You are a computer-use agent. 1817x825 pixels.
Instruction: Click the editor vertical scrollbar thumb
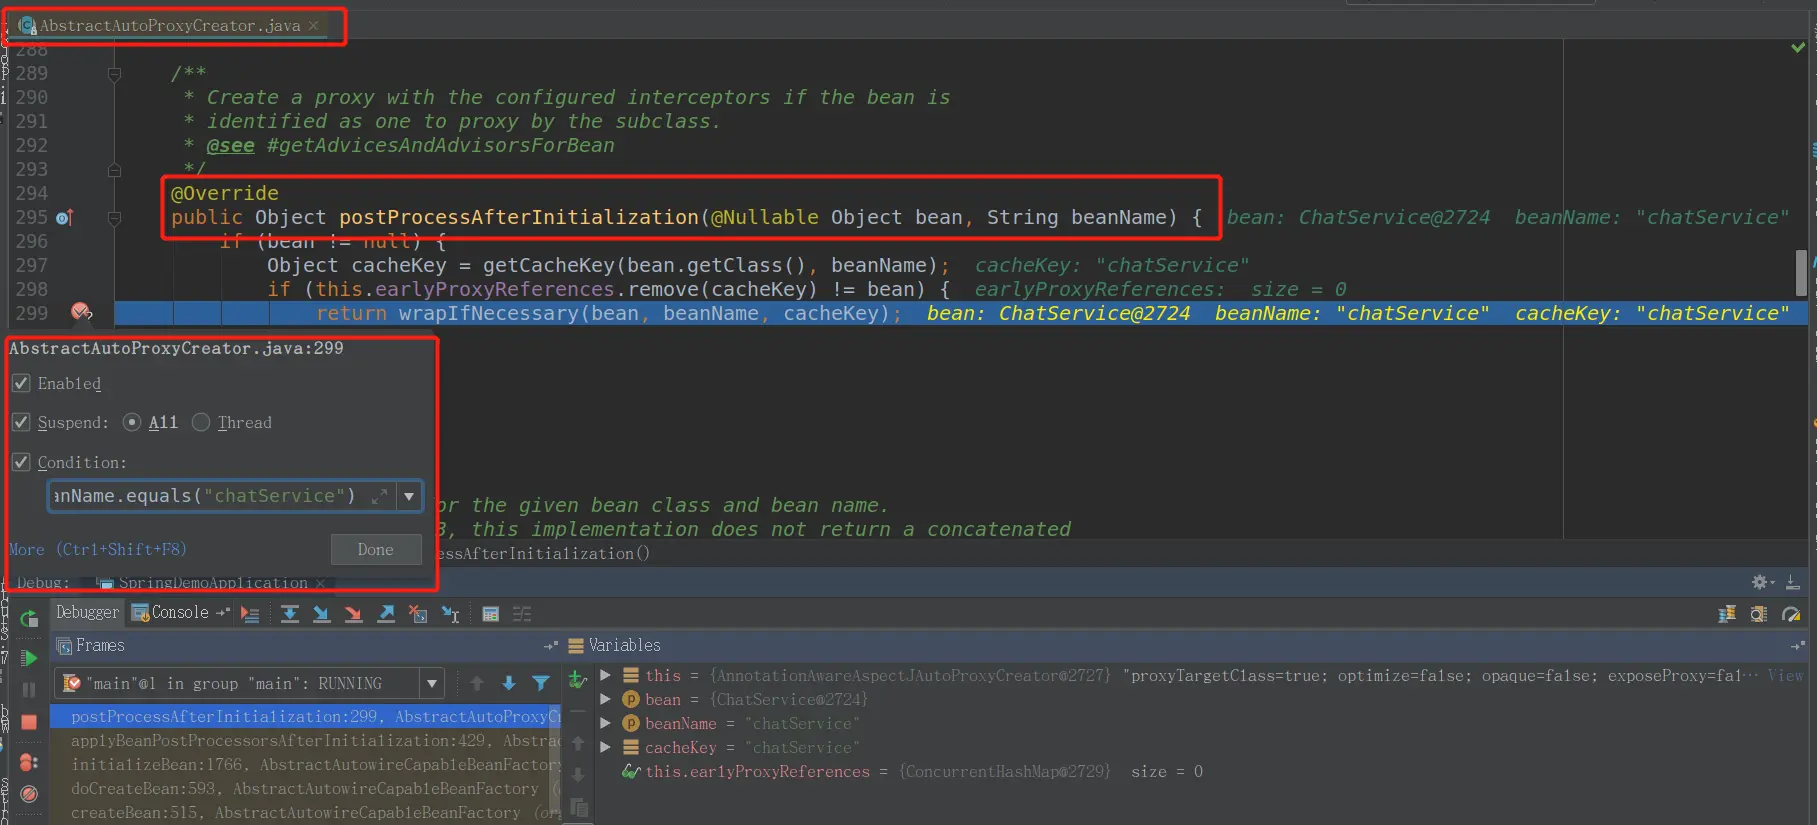pos(1801,272)
